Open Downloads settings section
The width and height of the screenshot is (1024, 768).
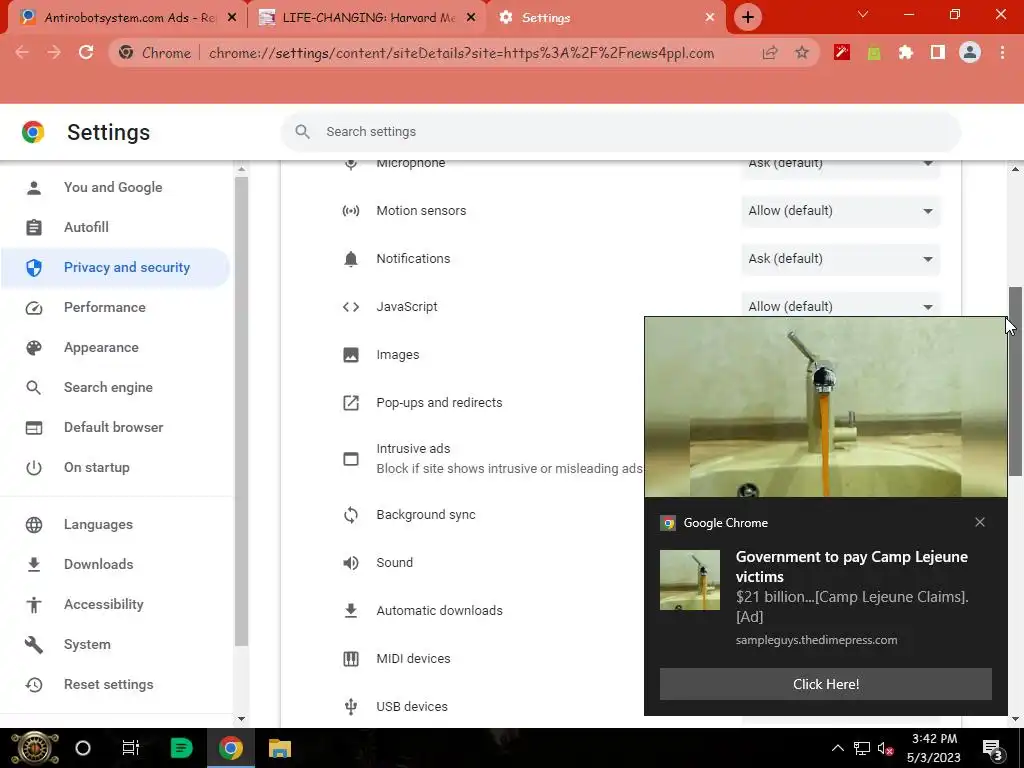click(x=116, y=564)
